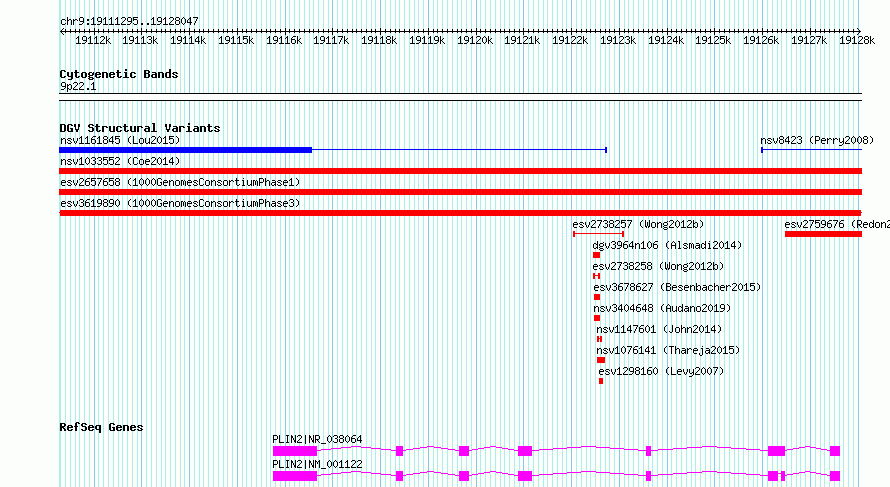Image resolution: width=890 pixels, height=487 pixels.
Task: Click the nsv3404648 (Audano2019) label
Action: [662, 308]
